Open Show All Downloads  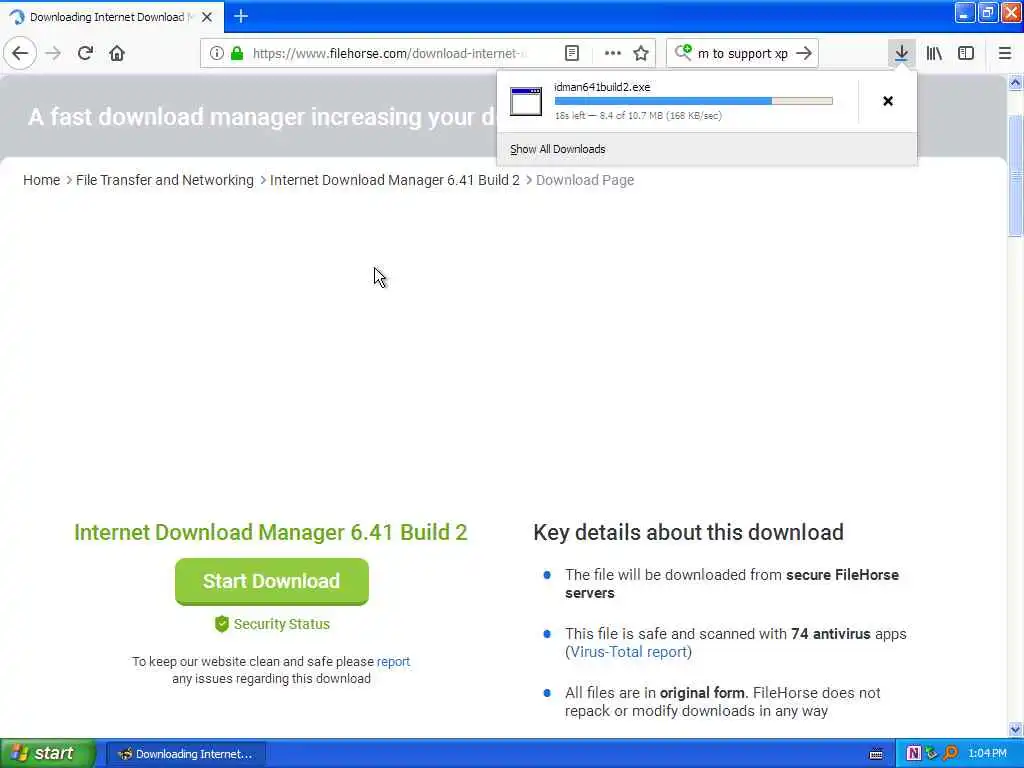[x=558, y=149]
